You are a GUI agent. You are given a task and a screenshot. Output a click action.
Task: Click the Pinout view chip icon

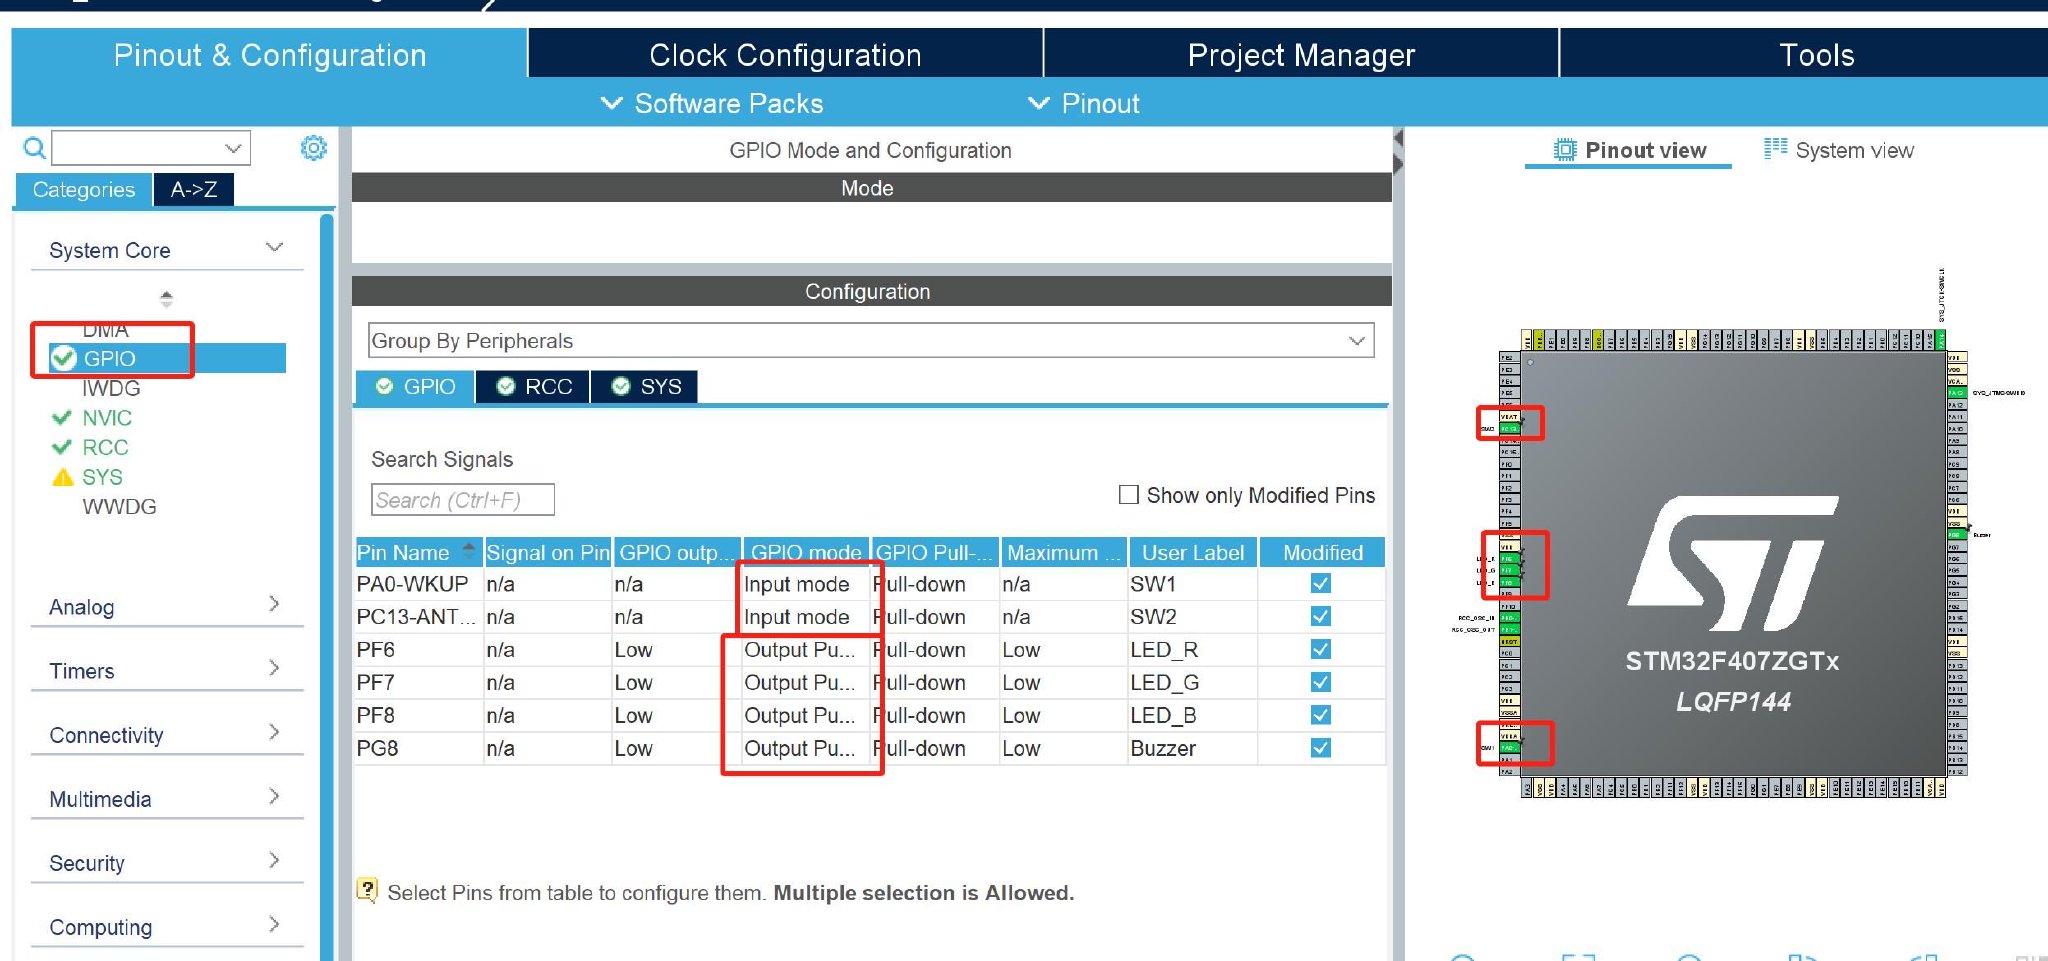(1564, 150)
